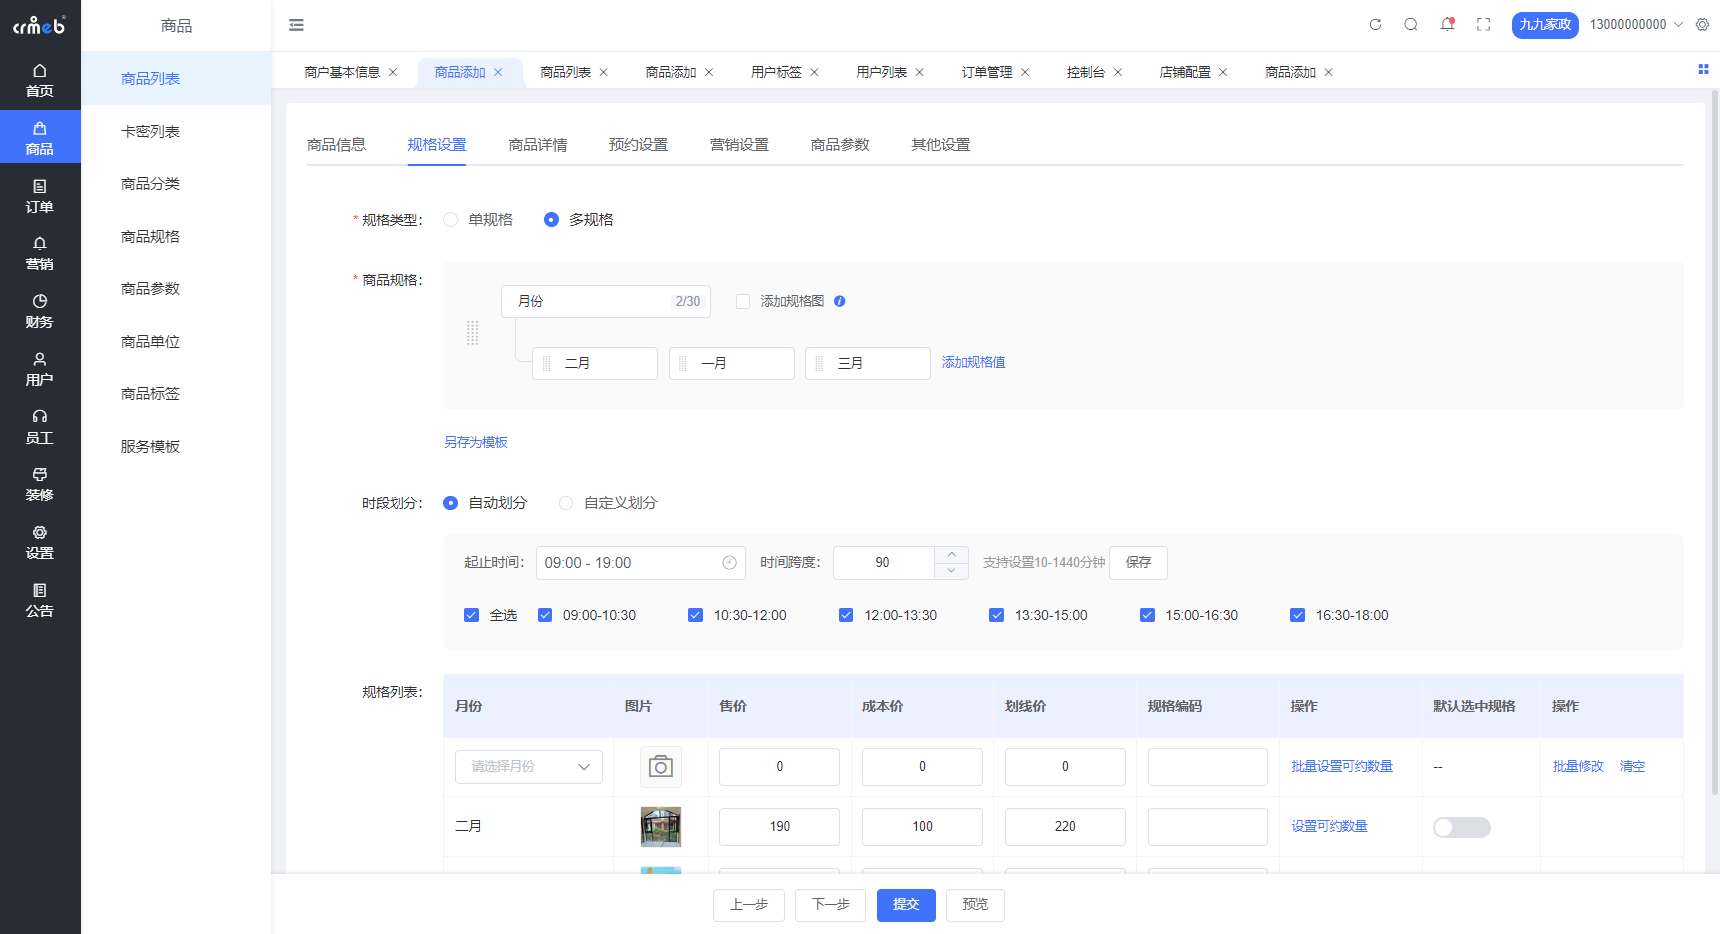Click 保存 to save time span
This screenshot has width=1720, height=934.
click(x=1138, y=563)
